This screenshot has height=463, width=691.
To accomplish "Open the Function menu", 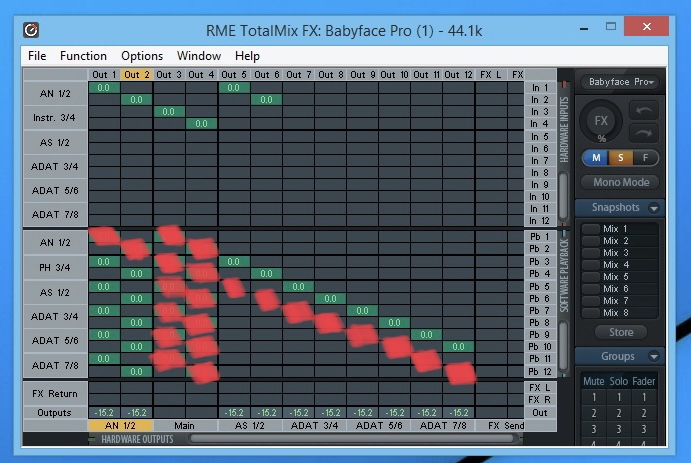I will coord(83,56).
